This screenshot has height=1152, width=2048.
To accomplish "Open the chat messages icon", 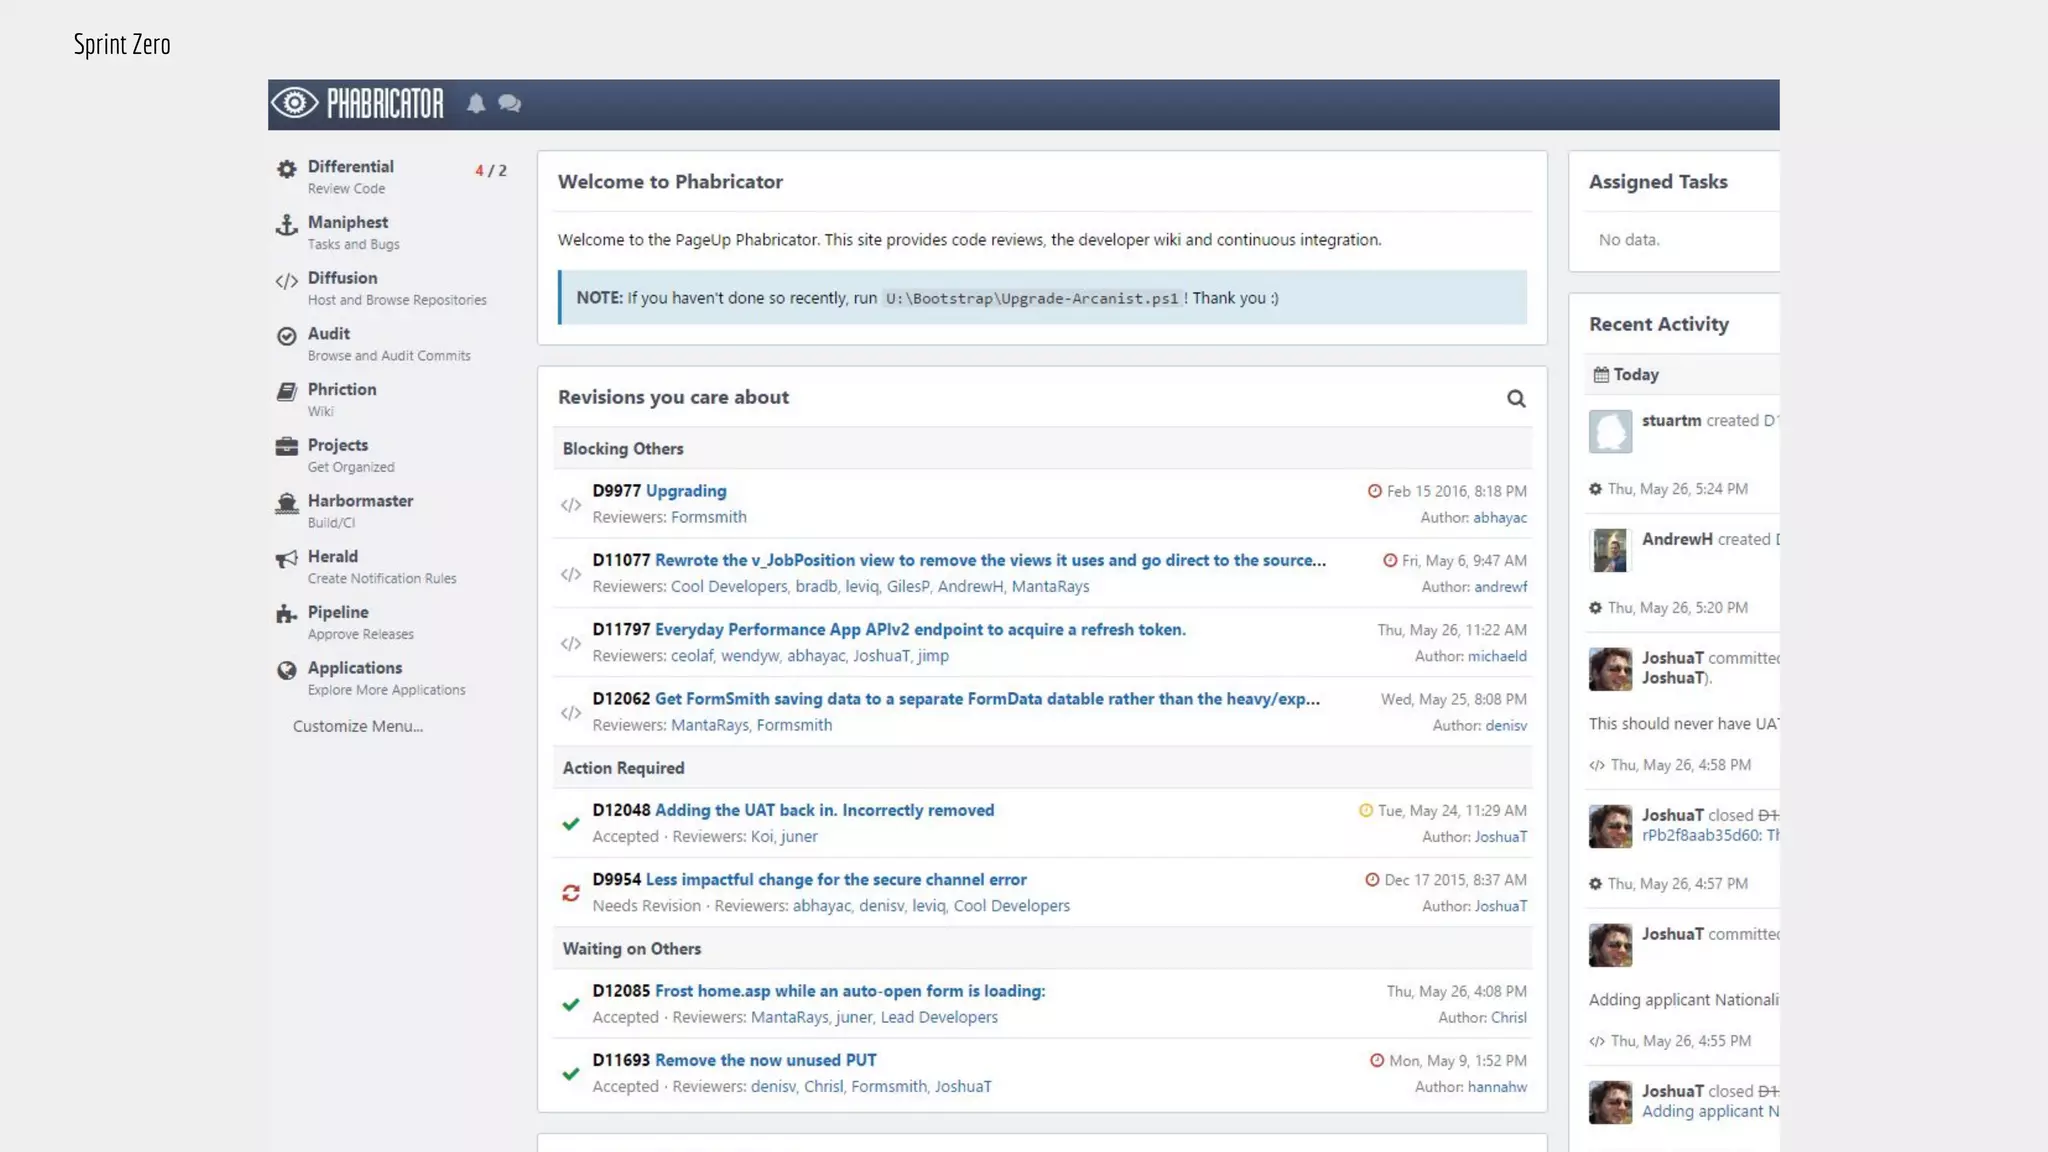I will pos(509,103).
